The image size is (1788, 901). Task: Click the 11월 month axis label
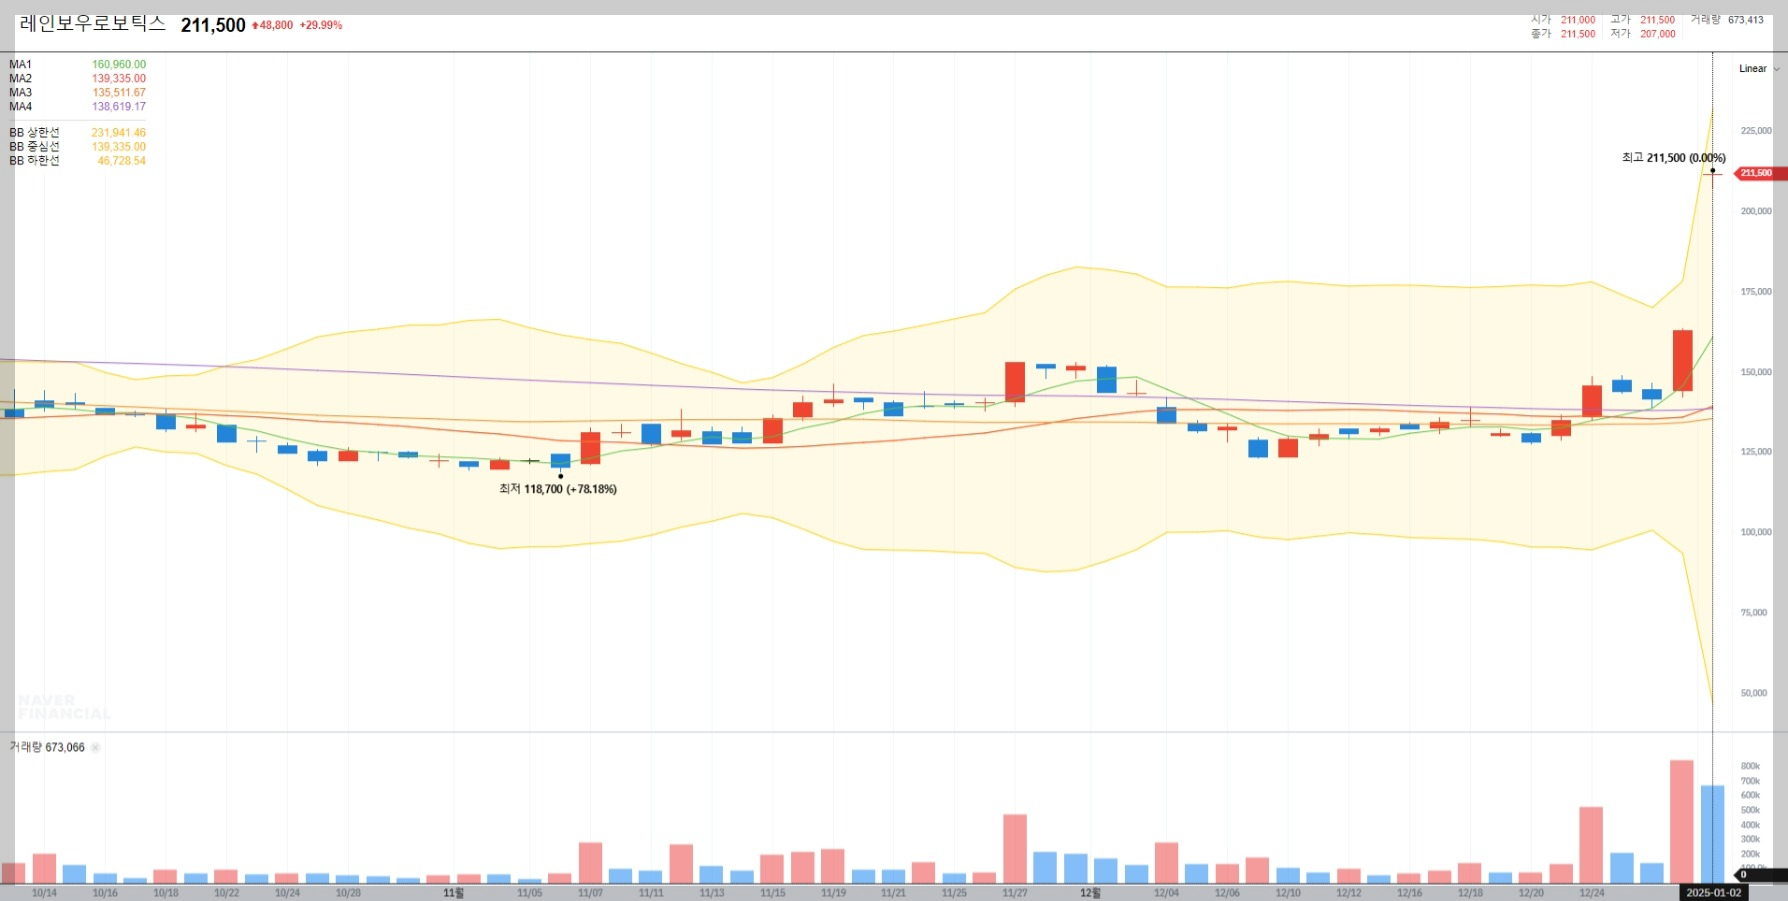click(x=453, y=893)
